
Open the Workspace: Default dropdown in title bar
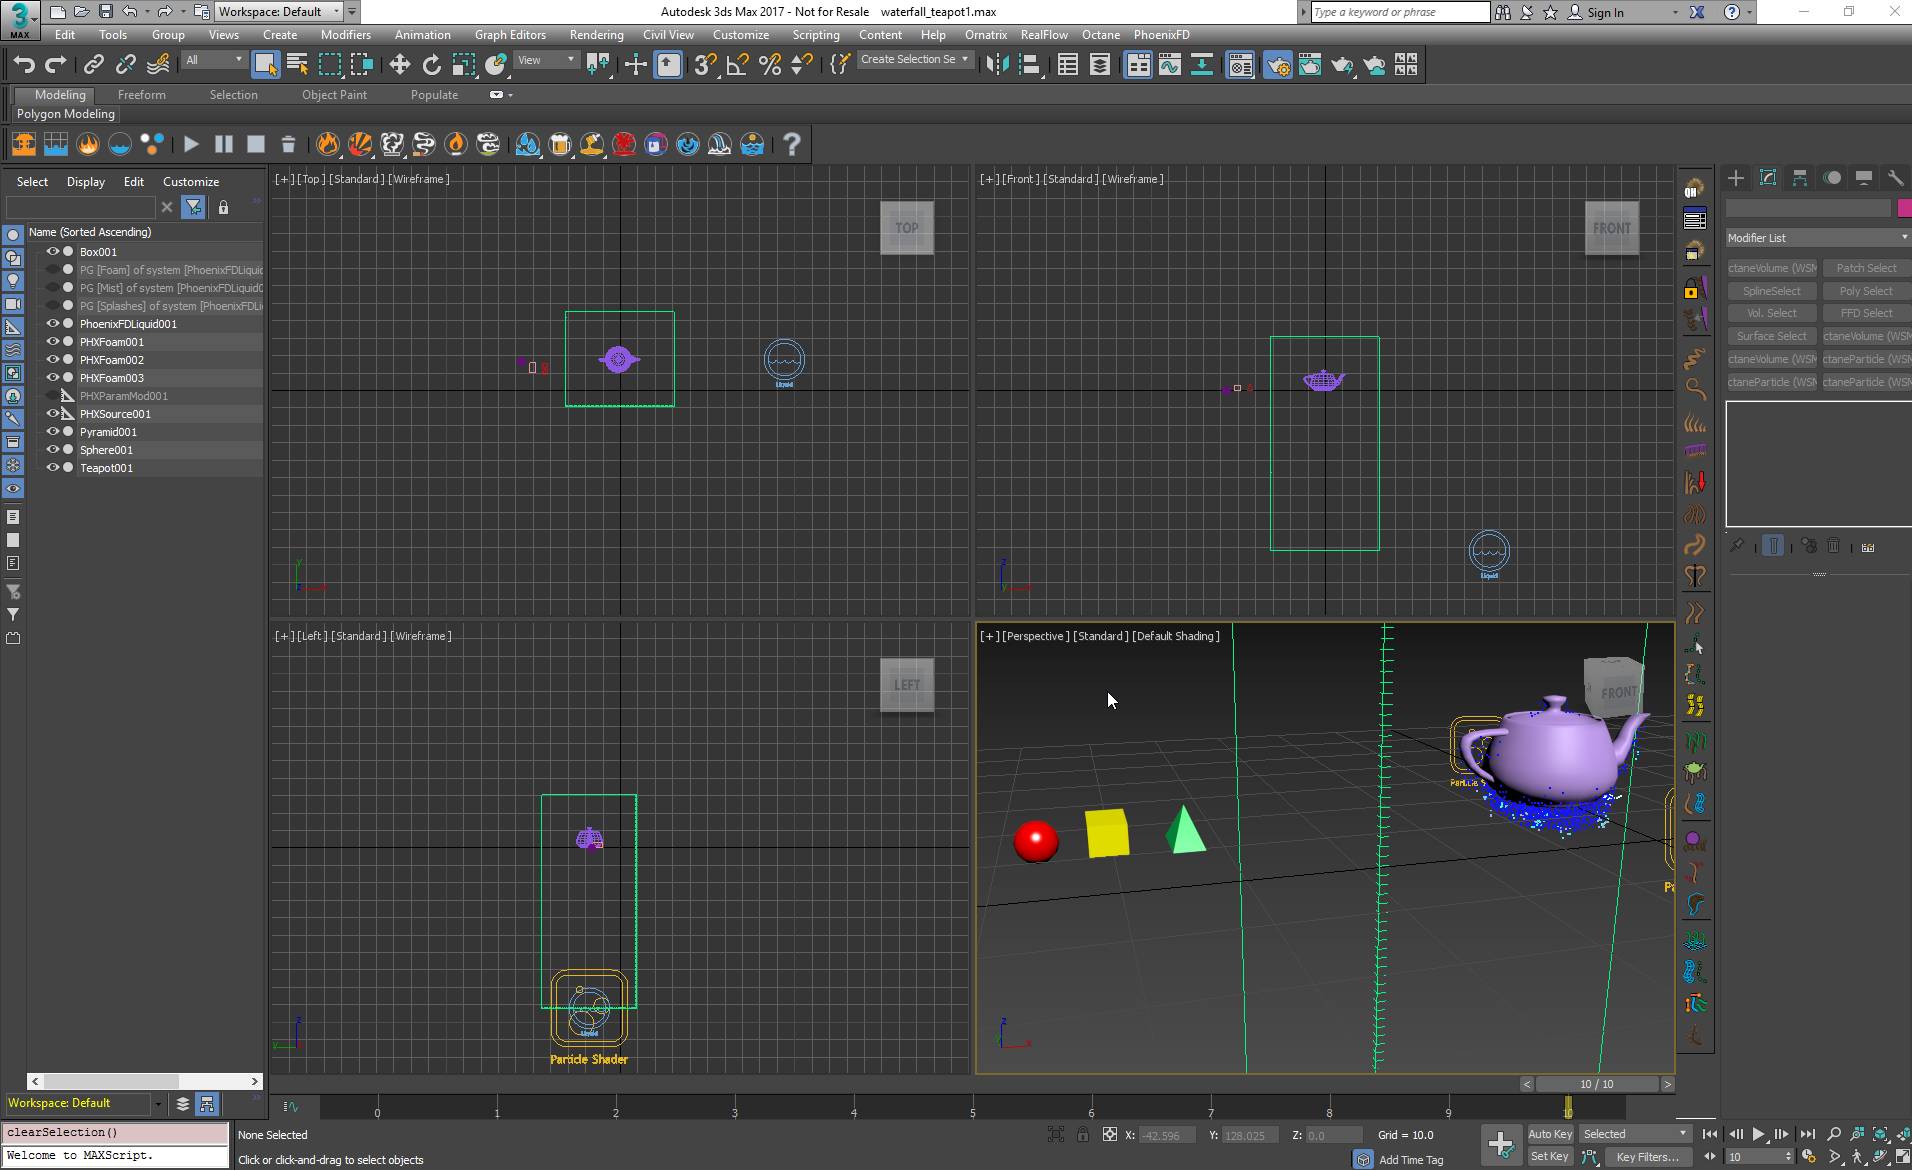pos(279,12)
